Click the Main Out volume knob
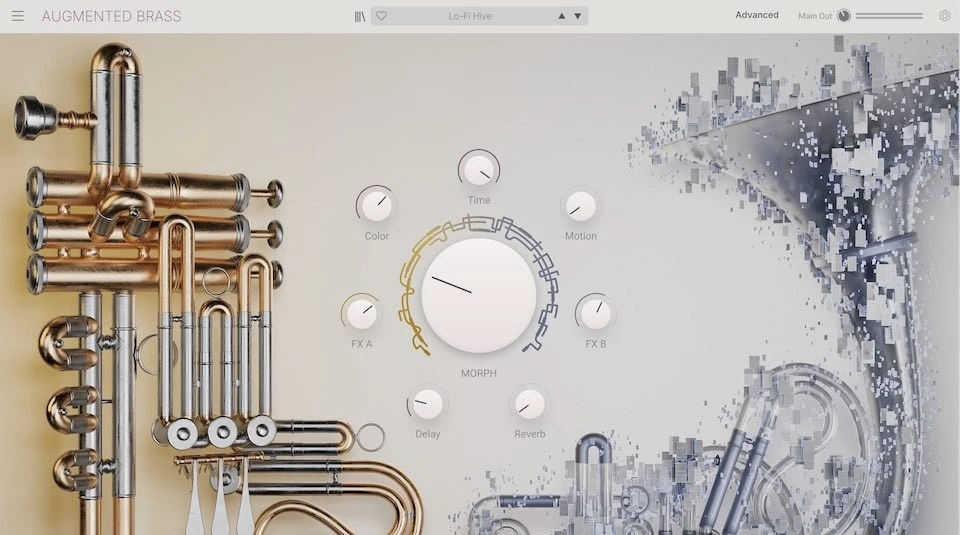960x535 pixels. (x=844, y=16)
